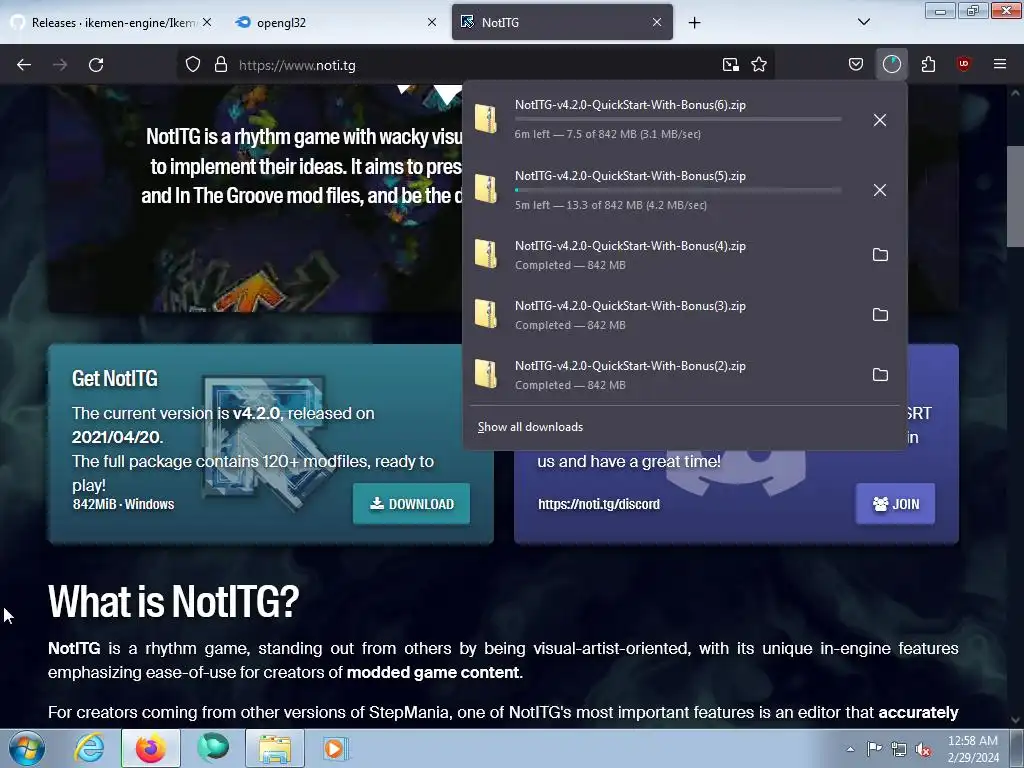Click Firefox icon in taskbar
This screenshot has width=1024, height=768.
pyautogui.click(x=151, y=748)
